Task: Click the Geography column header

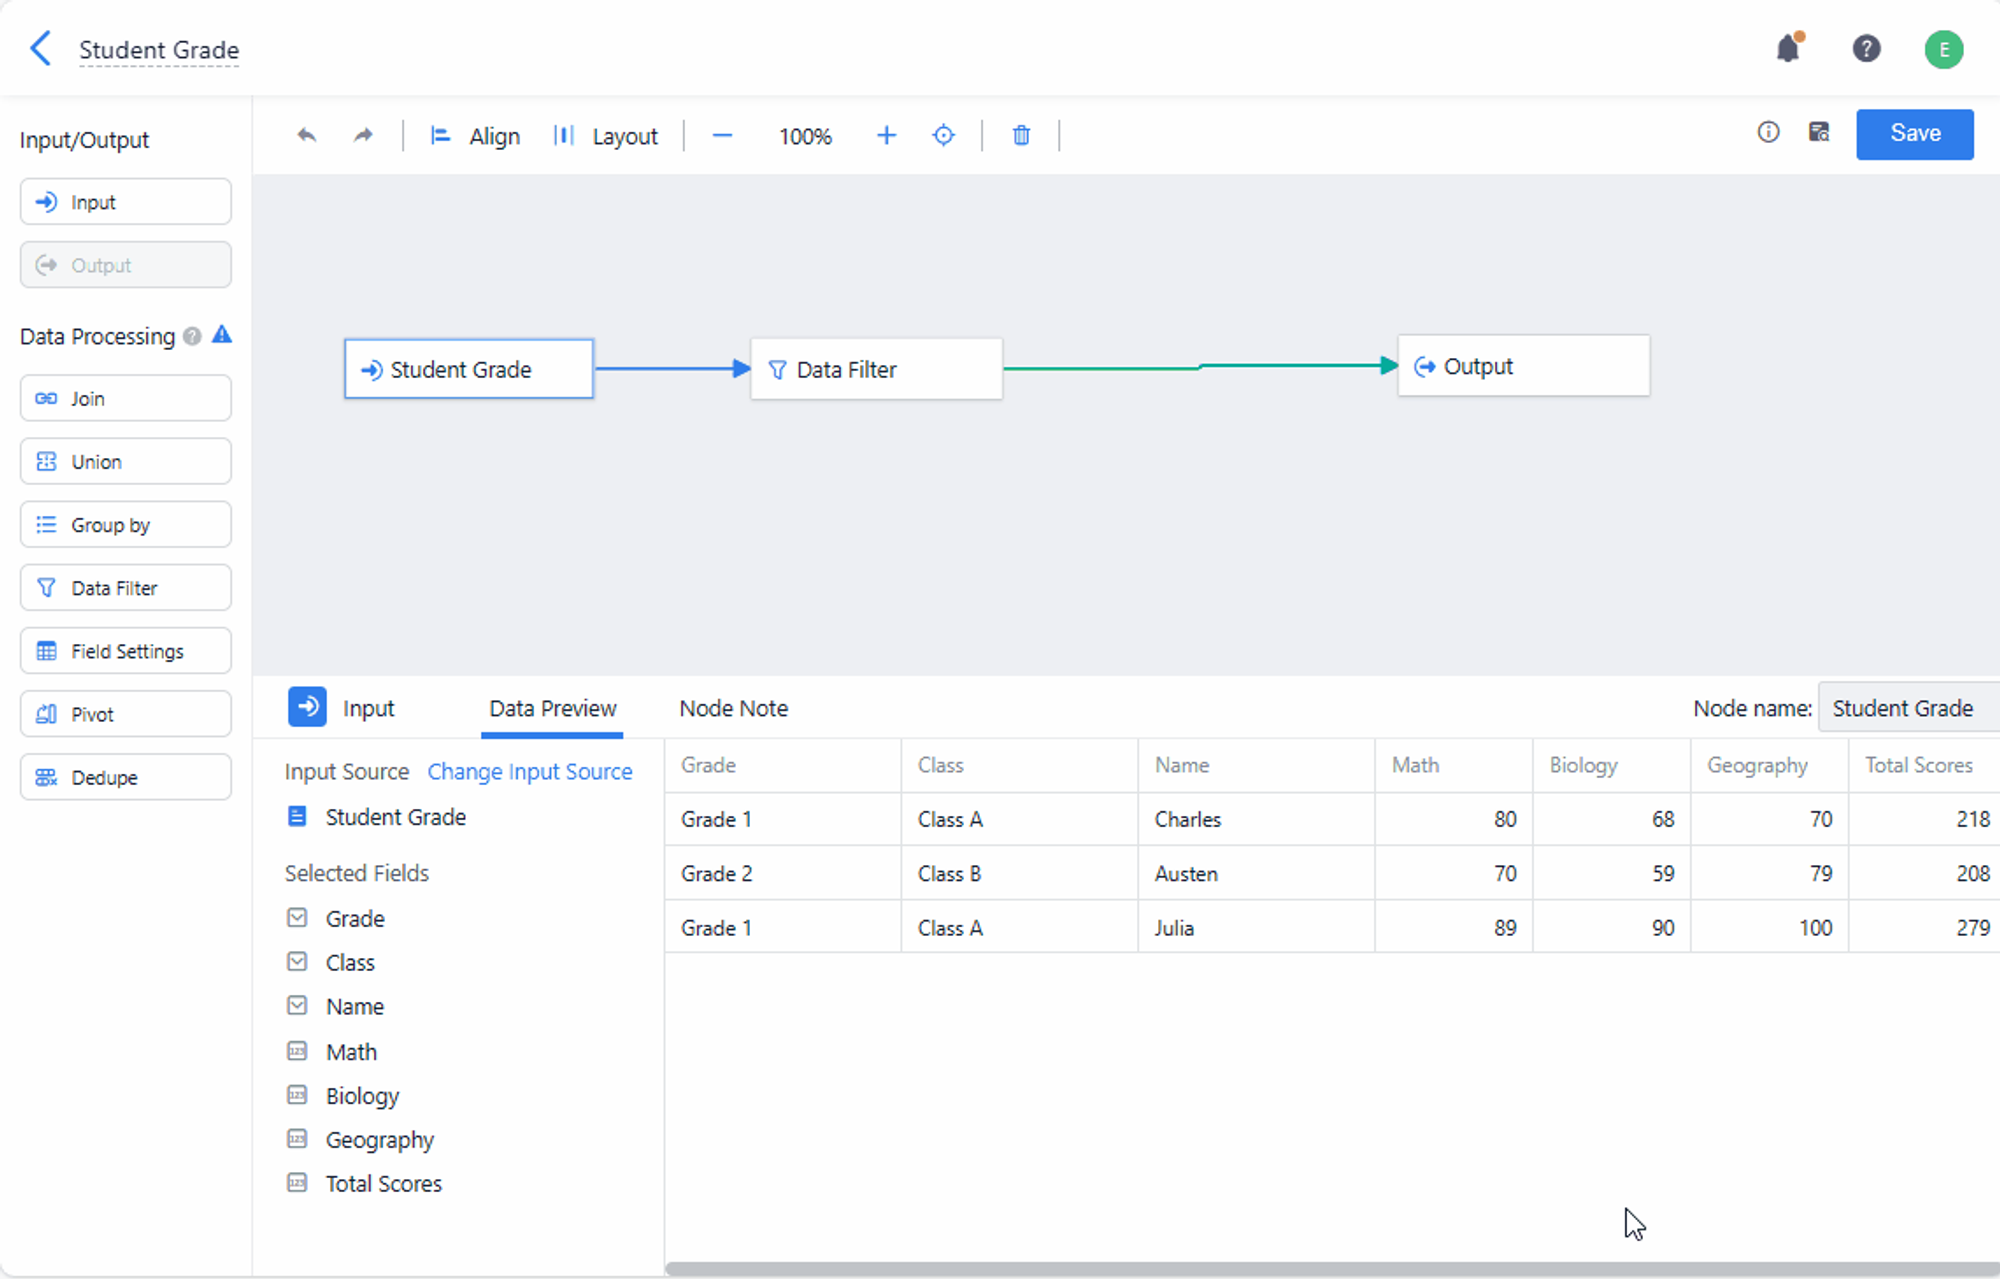Action: (1770, 765)
